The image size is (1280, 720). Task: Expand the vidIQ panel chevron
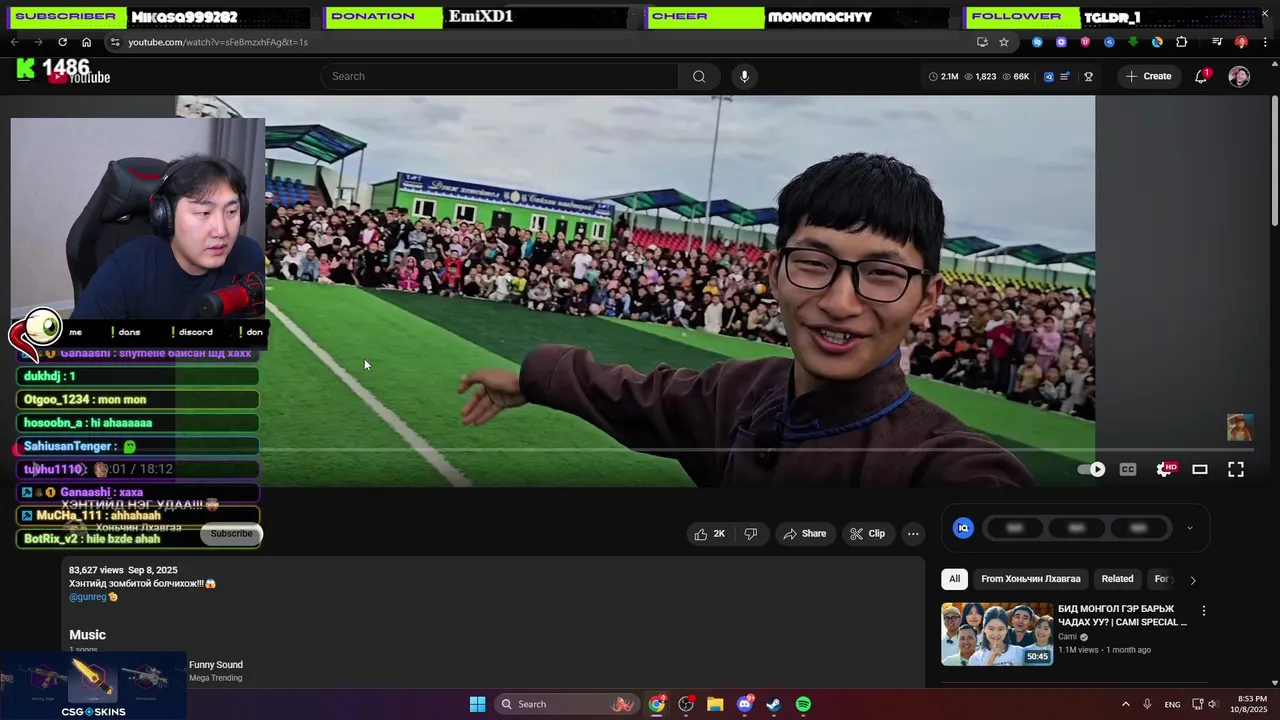click(x=1189, y=528)
